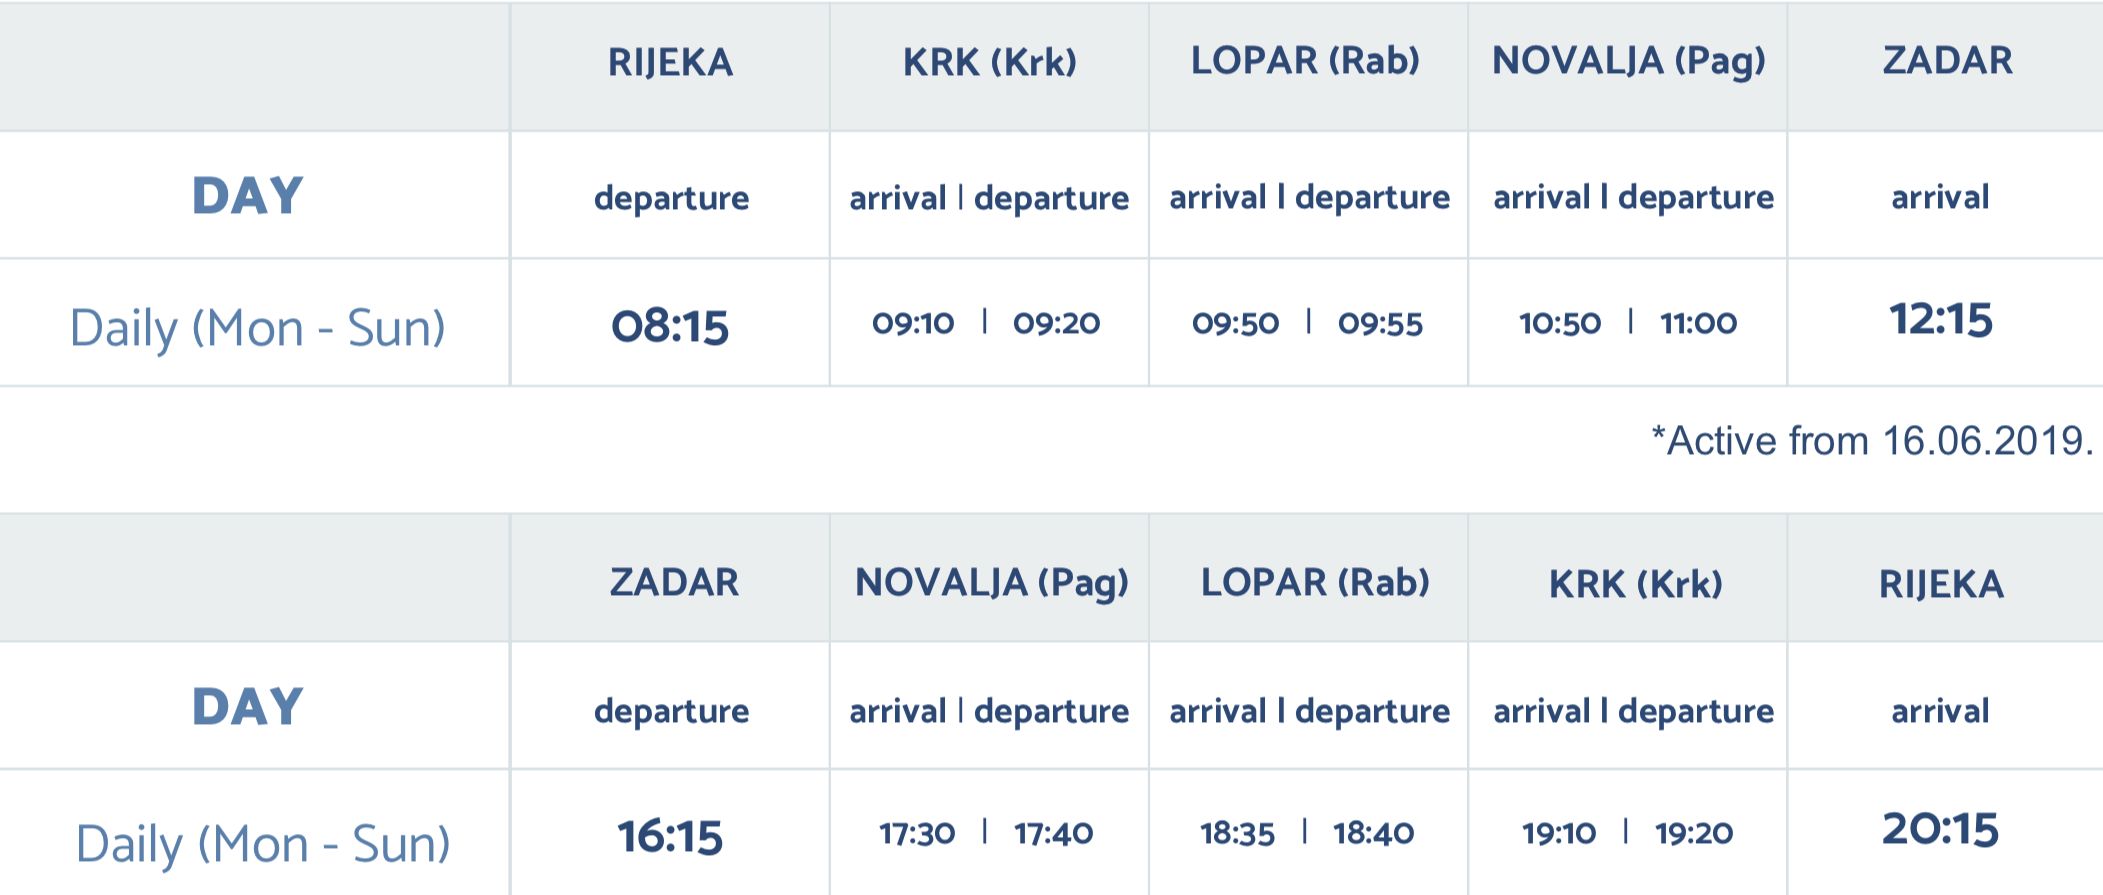Click the 10:50 Novalja arrival time

click(1560, 323)
